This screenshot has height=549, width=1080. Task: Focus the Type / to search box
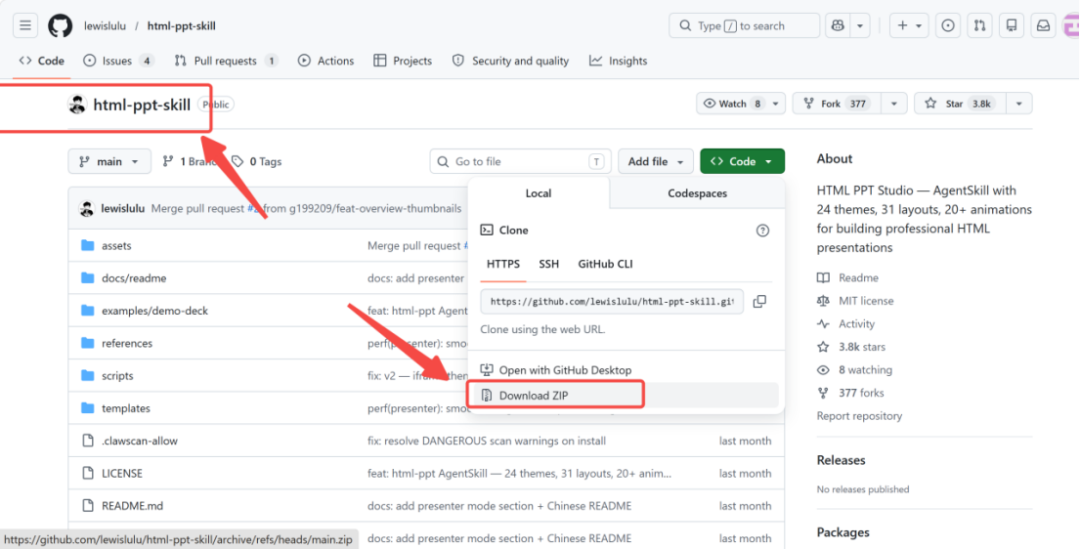point(744,25)
